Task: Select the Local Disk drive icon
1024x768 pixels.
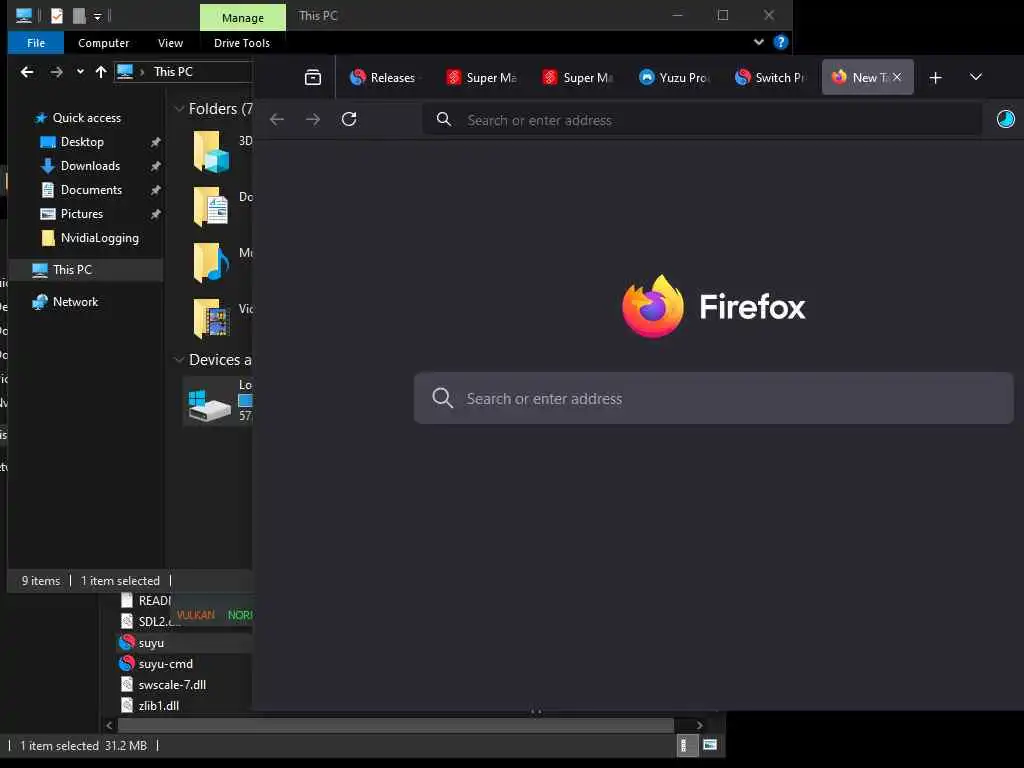Action: point(209,404)
